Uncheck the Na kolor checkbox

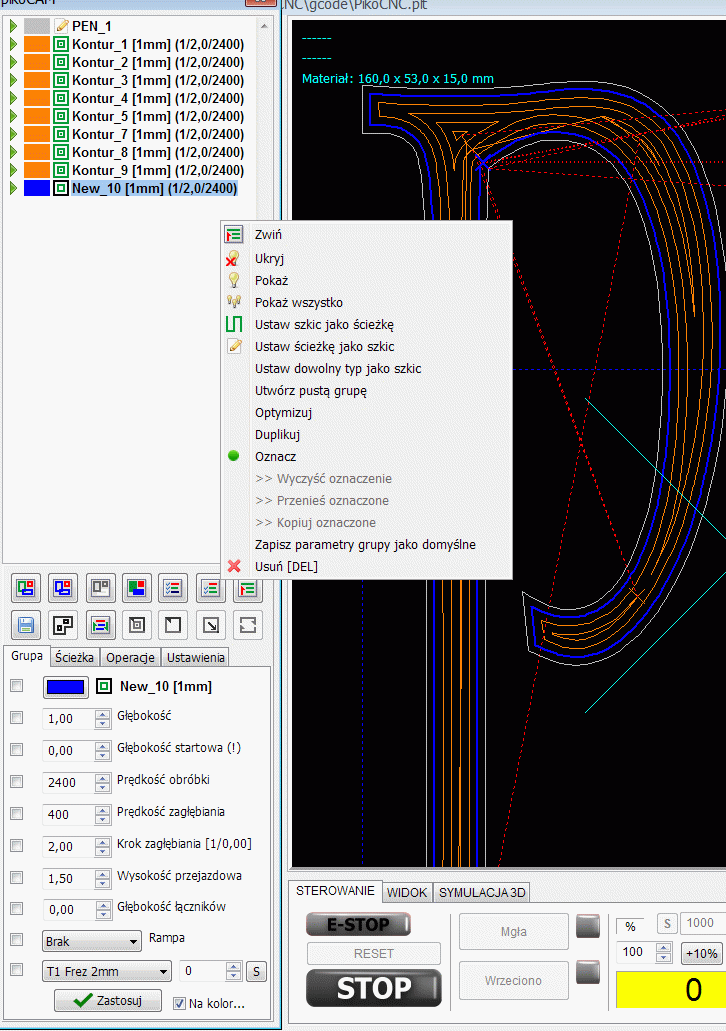179,1003
